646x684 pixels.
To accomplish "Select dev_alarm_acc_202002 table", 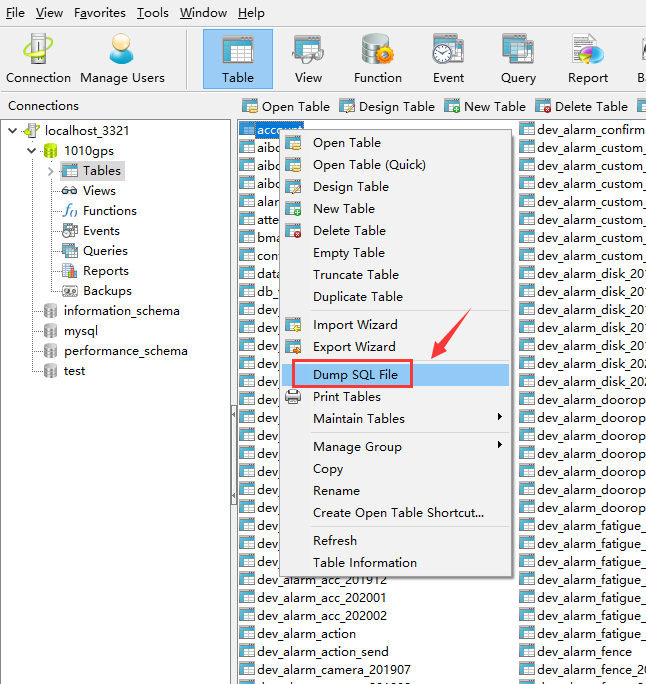I will tap(313, 616).
